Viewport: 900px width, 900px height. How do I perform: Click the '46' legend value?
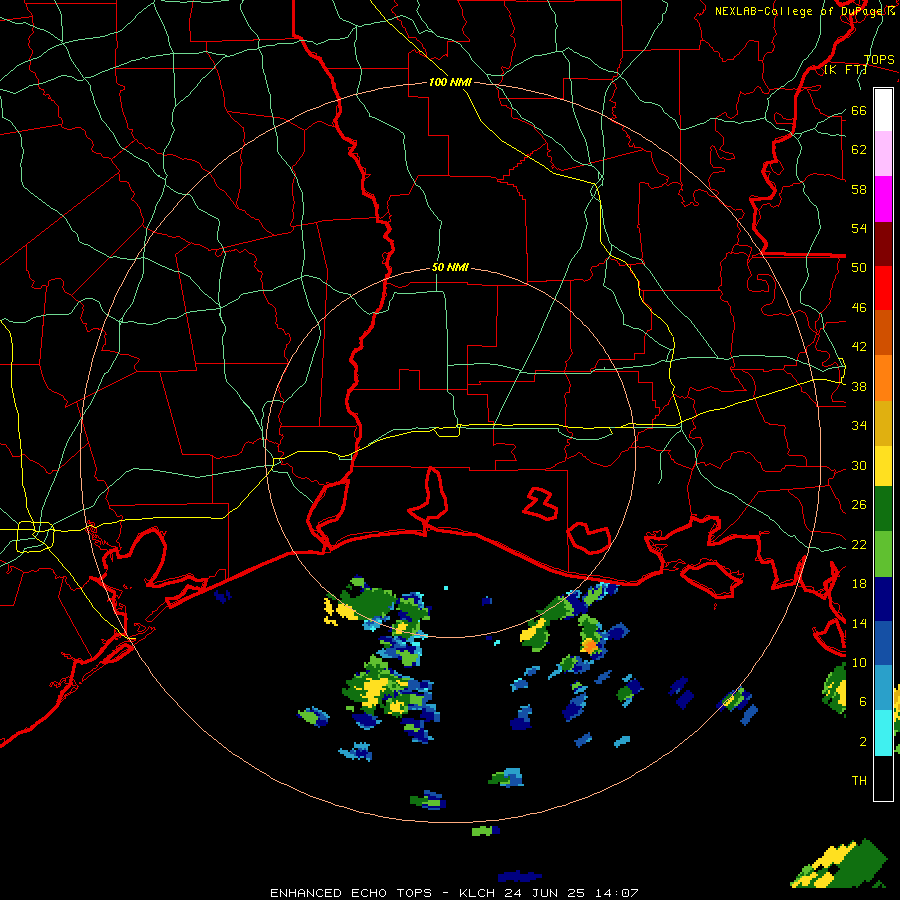coord(859,308)
